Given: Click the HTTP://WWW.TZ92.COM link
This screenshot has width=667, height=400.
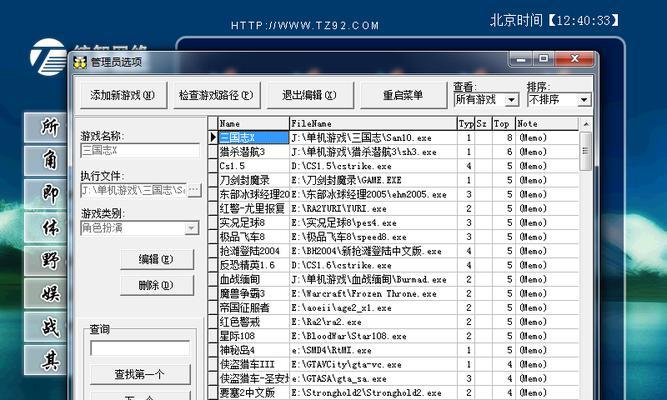Looking at the screenshot, I should tap(305, 26).
